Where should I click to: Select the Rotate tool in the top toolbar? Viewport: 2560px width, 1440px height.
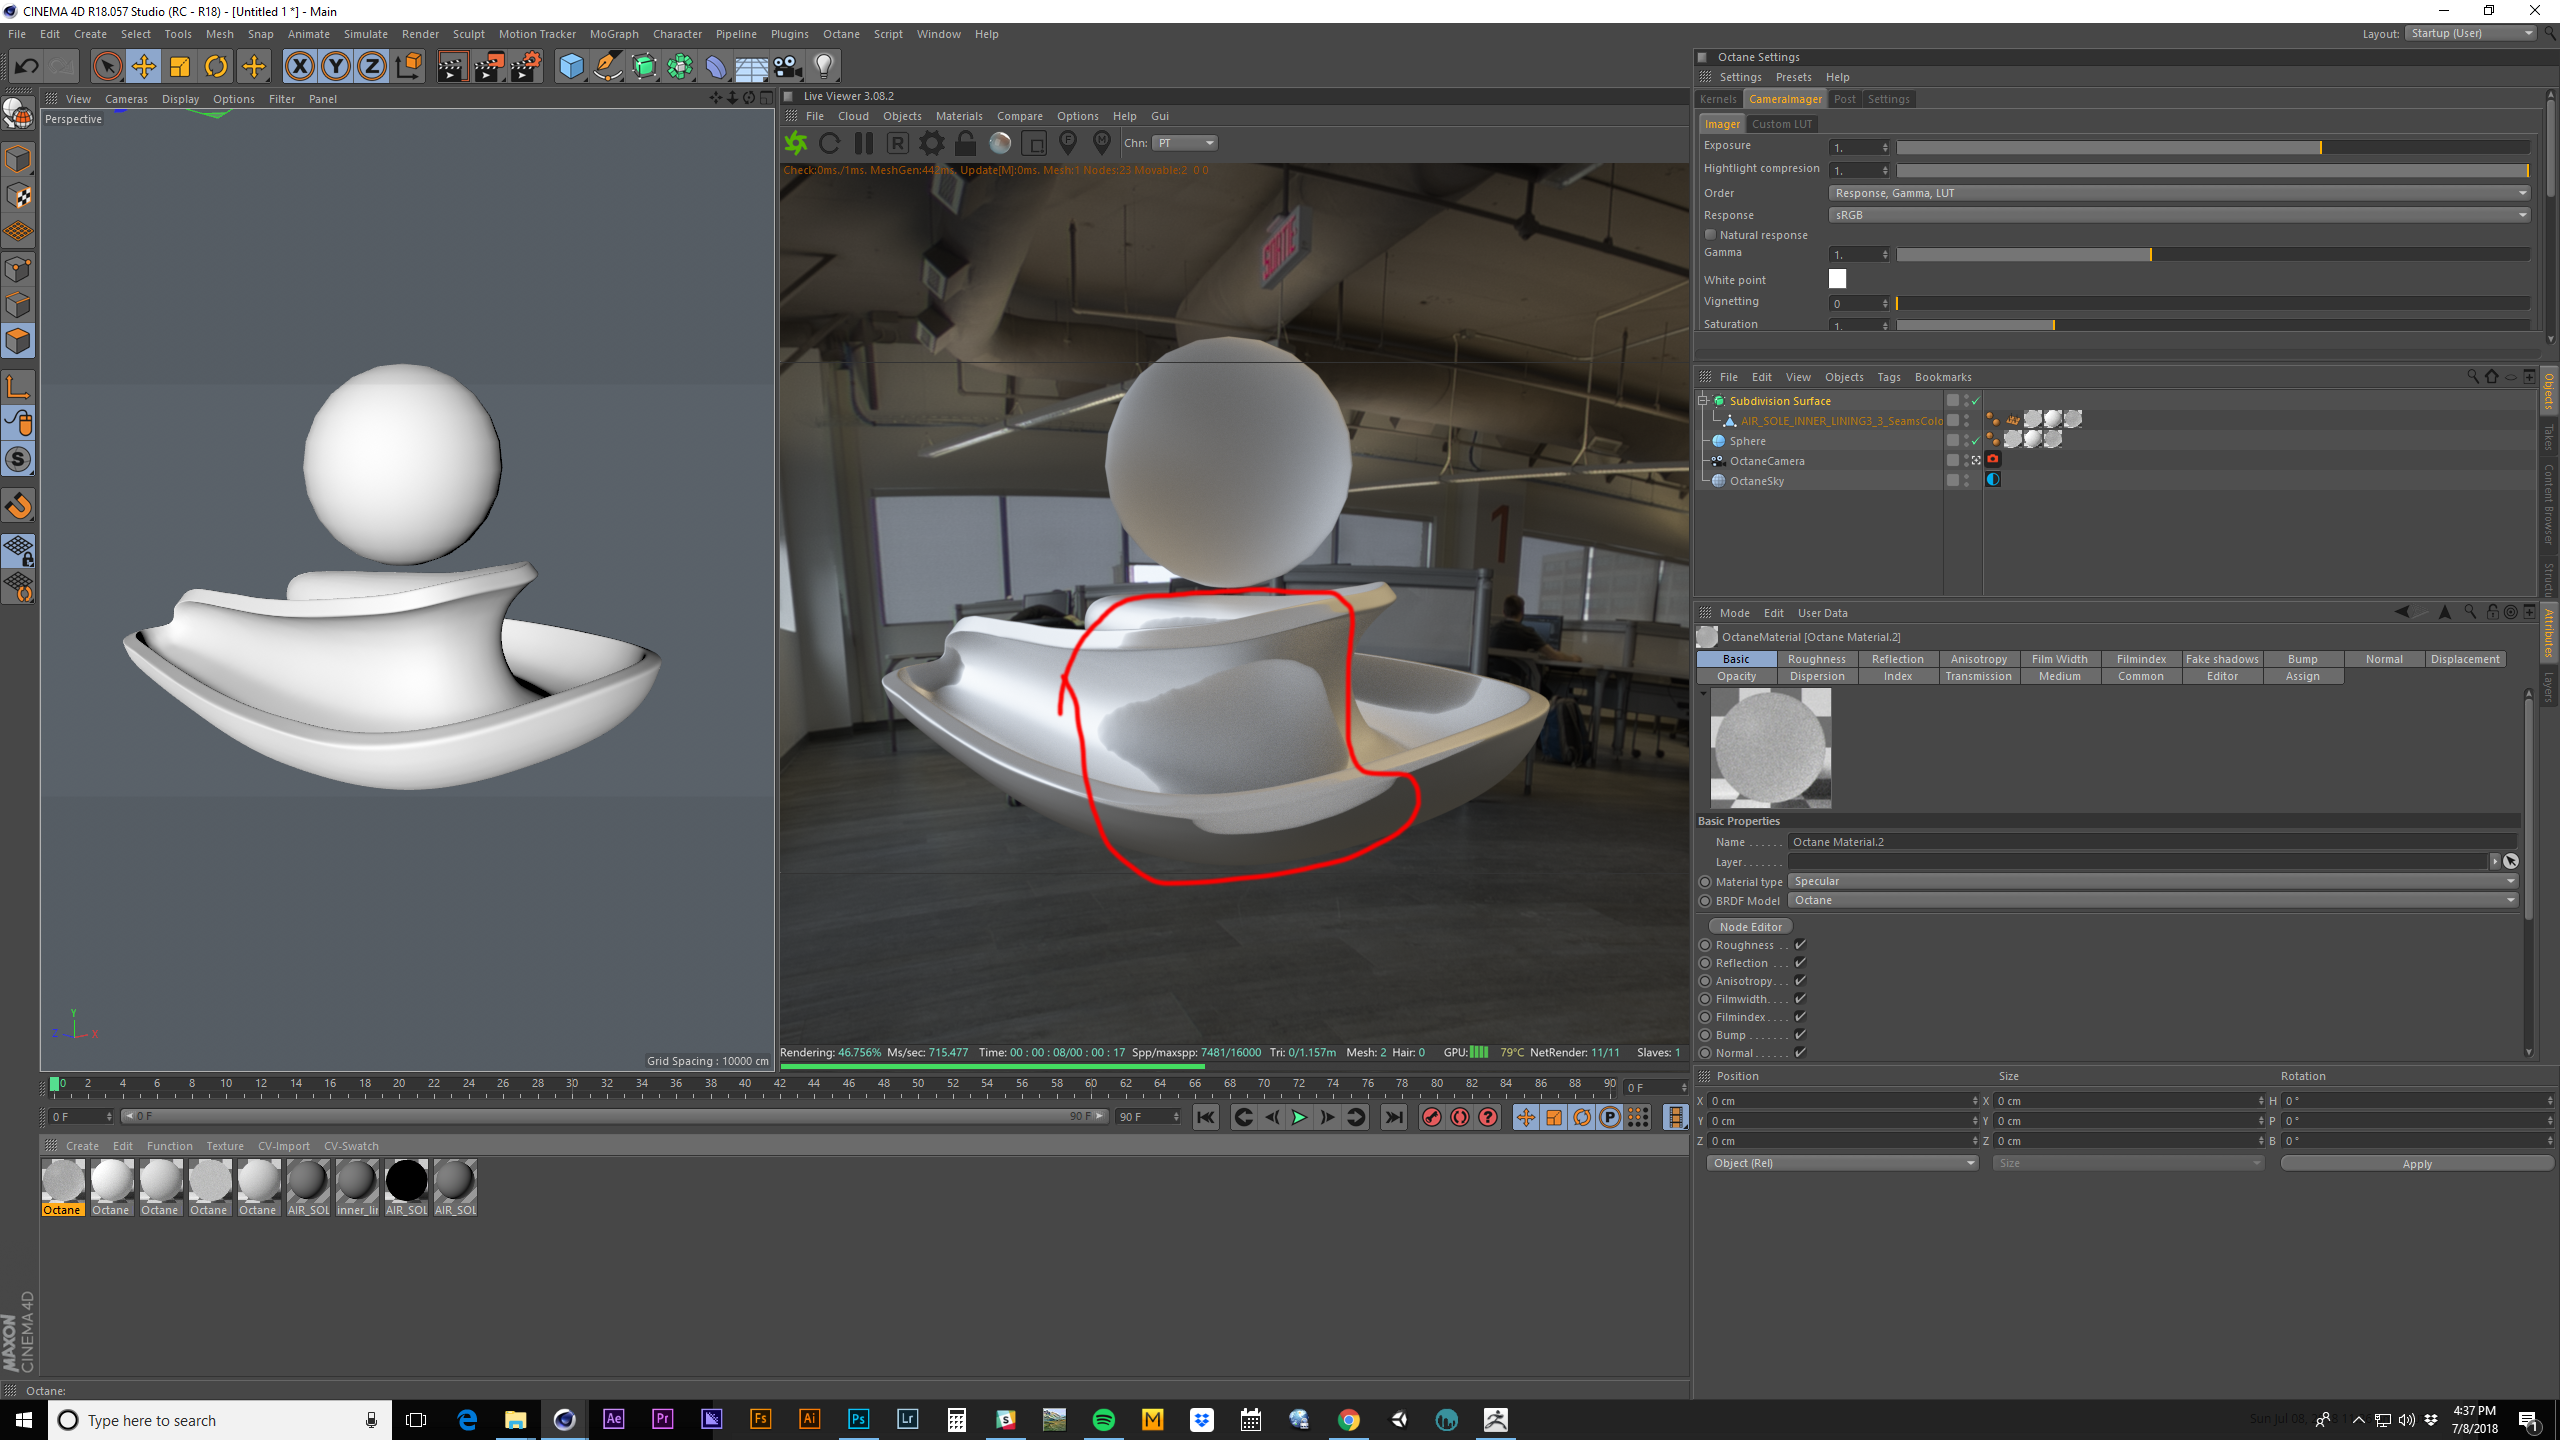[216, 67]
